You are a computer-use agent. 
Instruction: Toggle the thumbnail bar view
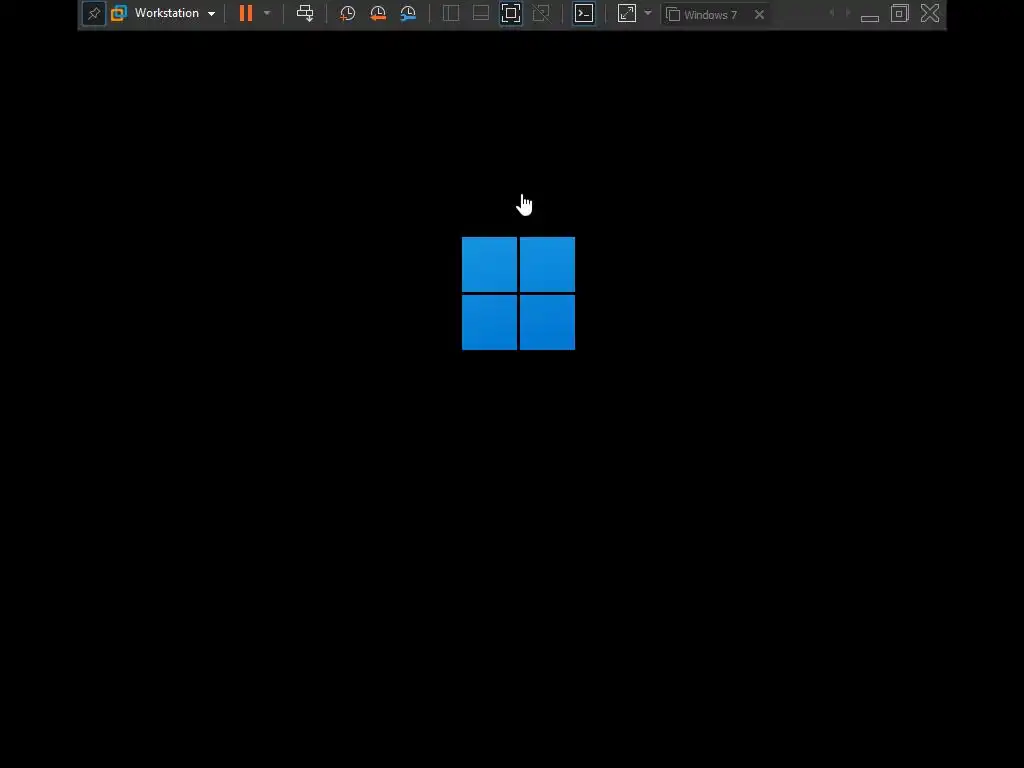481,13
